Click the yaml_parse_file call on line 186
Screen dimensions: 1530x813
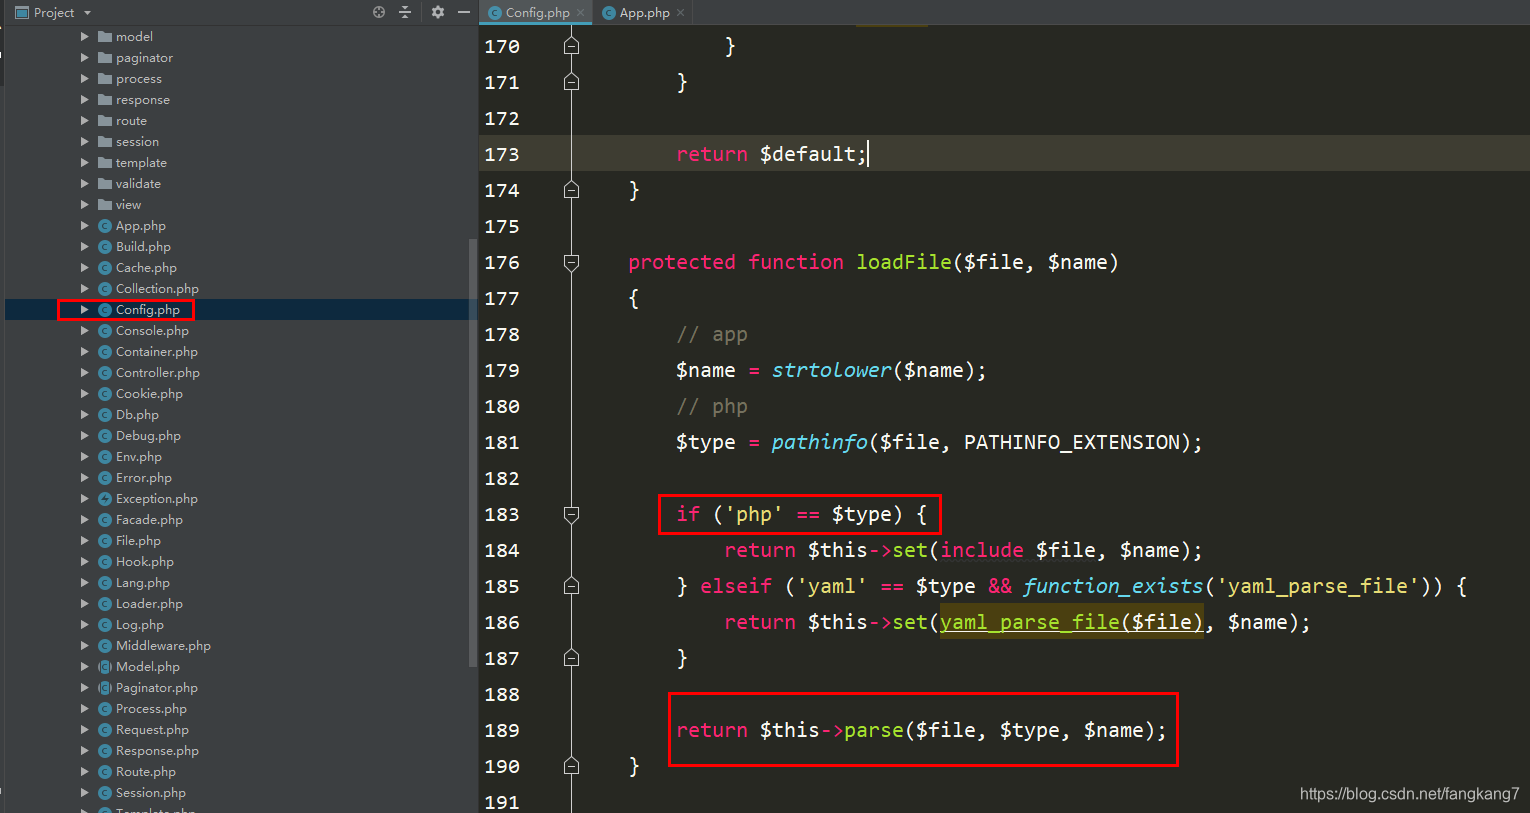(x=1070, y=623)
